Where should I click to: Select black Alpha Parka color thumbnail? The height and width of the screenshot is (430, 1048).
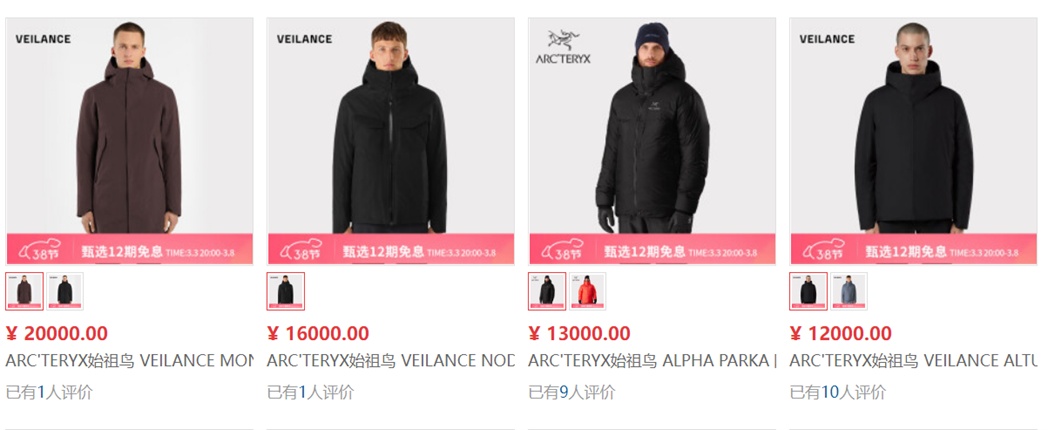547,291
